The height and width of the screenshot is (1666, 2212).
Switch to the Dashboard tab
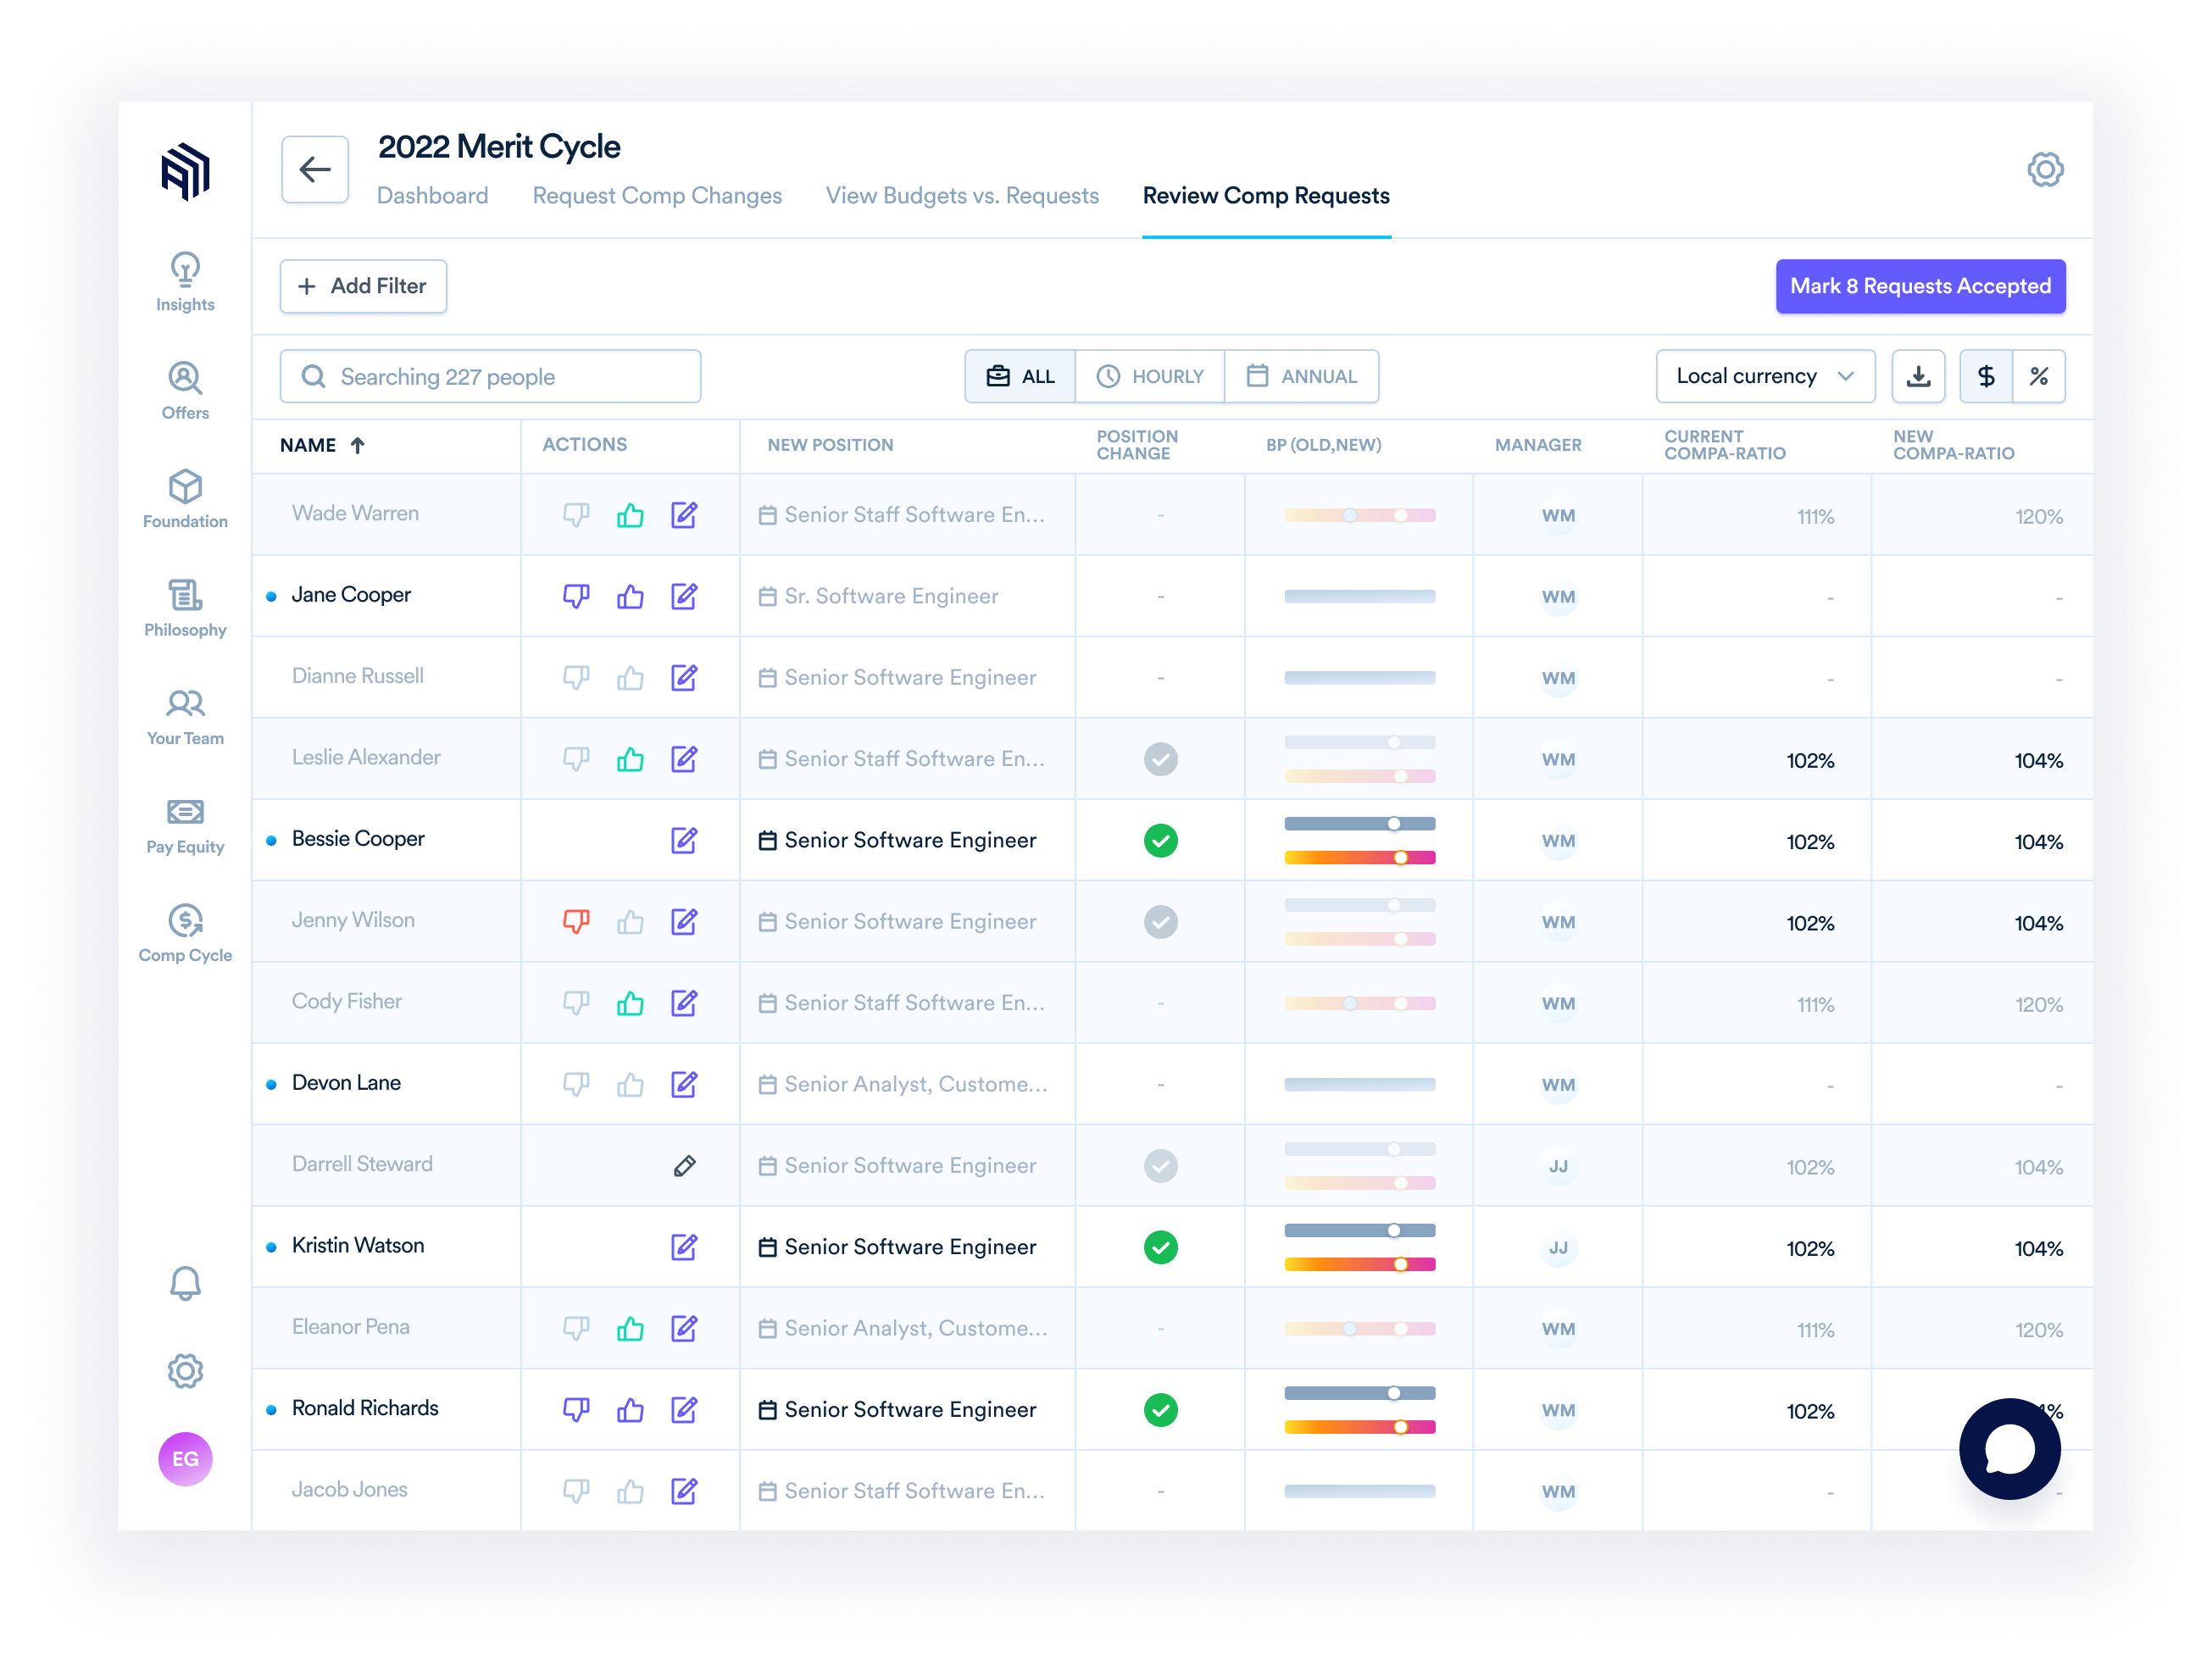click(x=433, y=195)
